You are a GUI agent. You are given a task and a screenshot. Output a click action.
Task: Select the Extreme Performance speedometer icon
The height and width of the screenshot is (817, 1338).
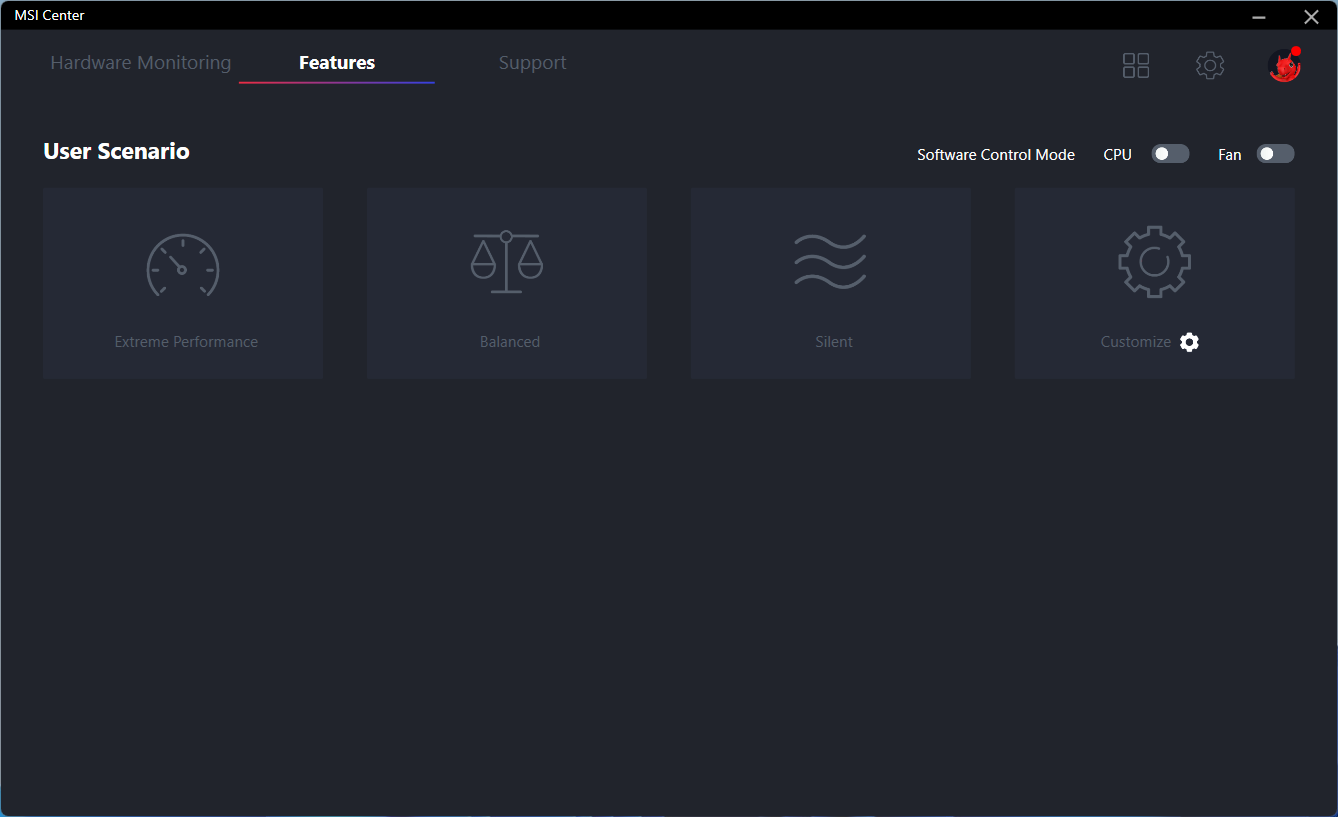click(183, 266)
